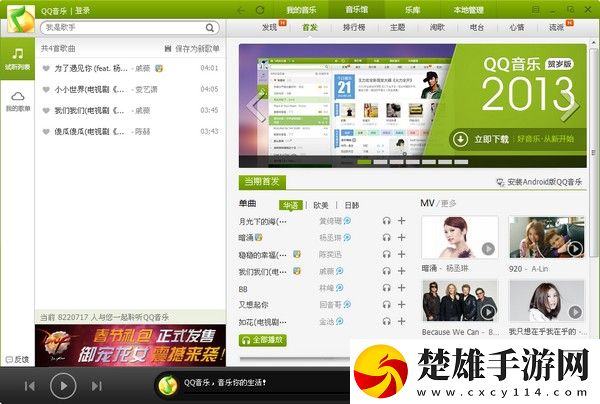Image resolution: width=600 pixels, height=404 pixels.
Task: Listen to BB via headphone icon
Action: pos(386,288)
